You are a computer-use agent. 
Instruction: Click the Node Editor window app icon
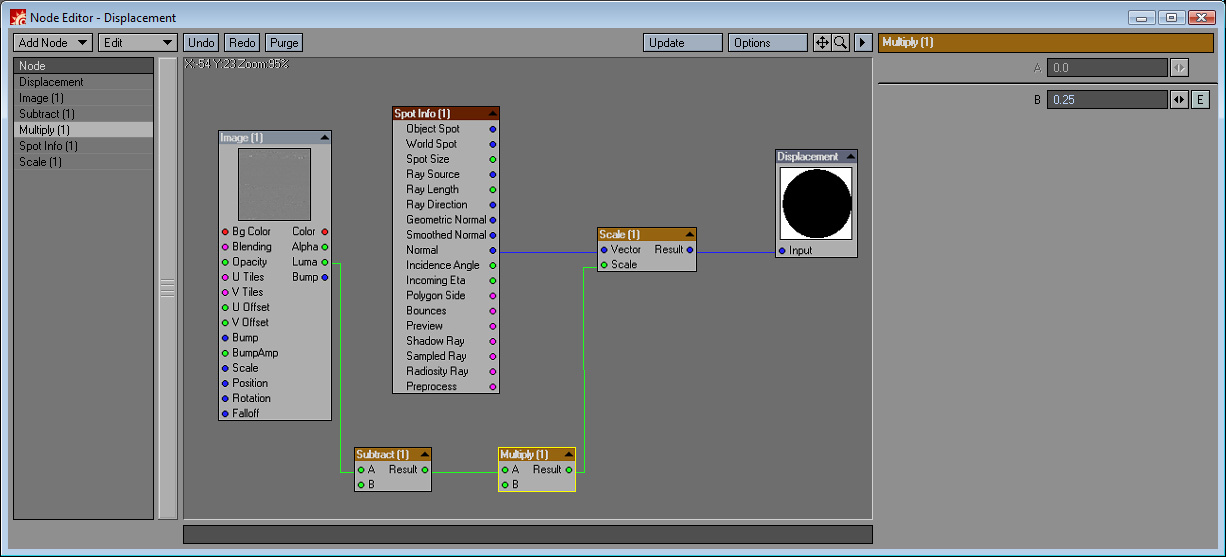[x=18, y=17]
